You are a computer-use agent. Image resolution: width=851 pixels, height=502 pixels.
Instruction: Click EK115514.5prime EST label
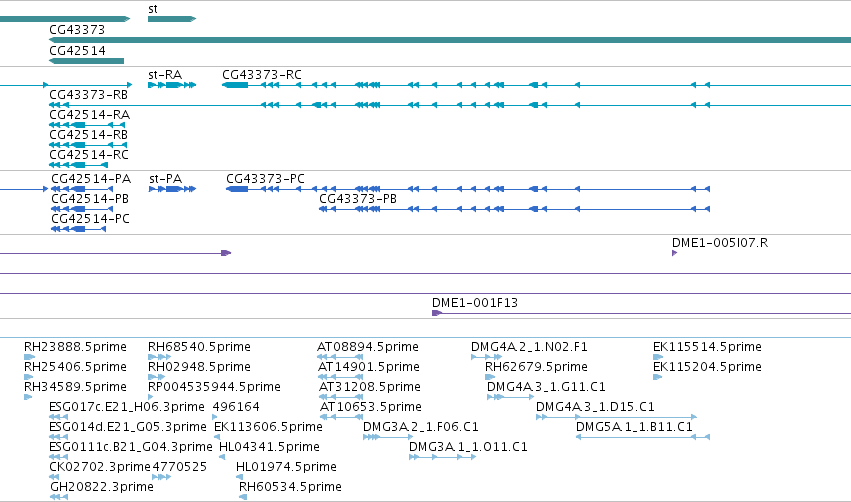(707, 347)
